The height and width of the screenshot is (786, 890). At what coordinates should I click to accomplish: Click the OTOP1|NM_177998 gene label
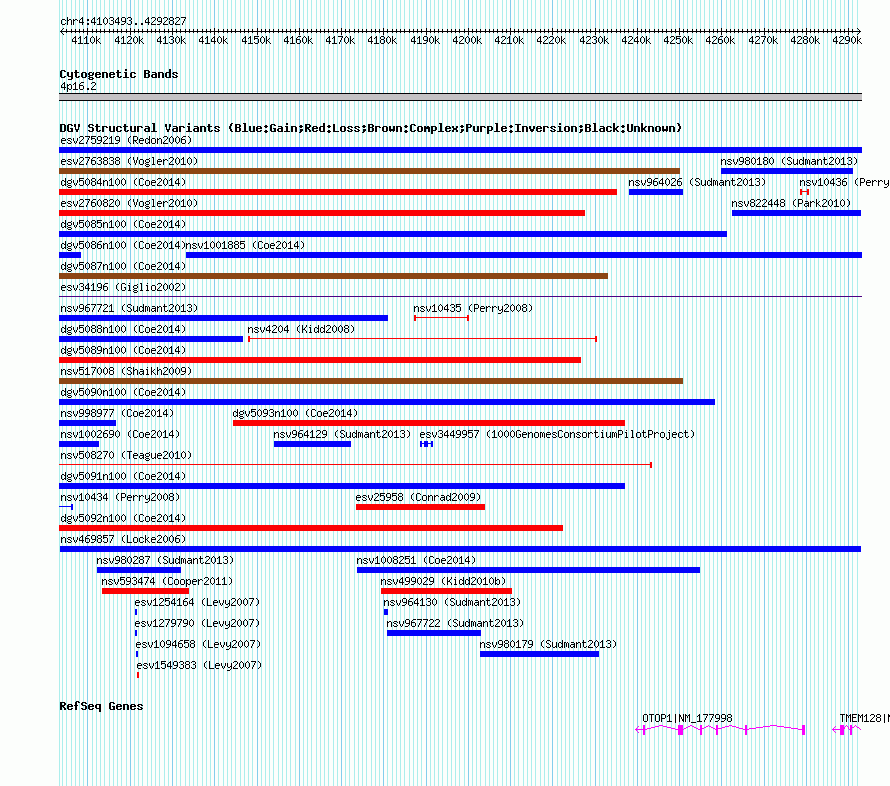tap(687, 718)
